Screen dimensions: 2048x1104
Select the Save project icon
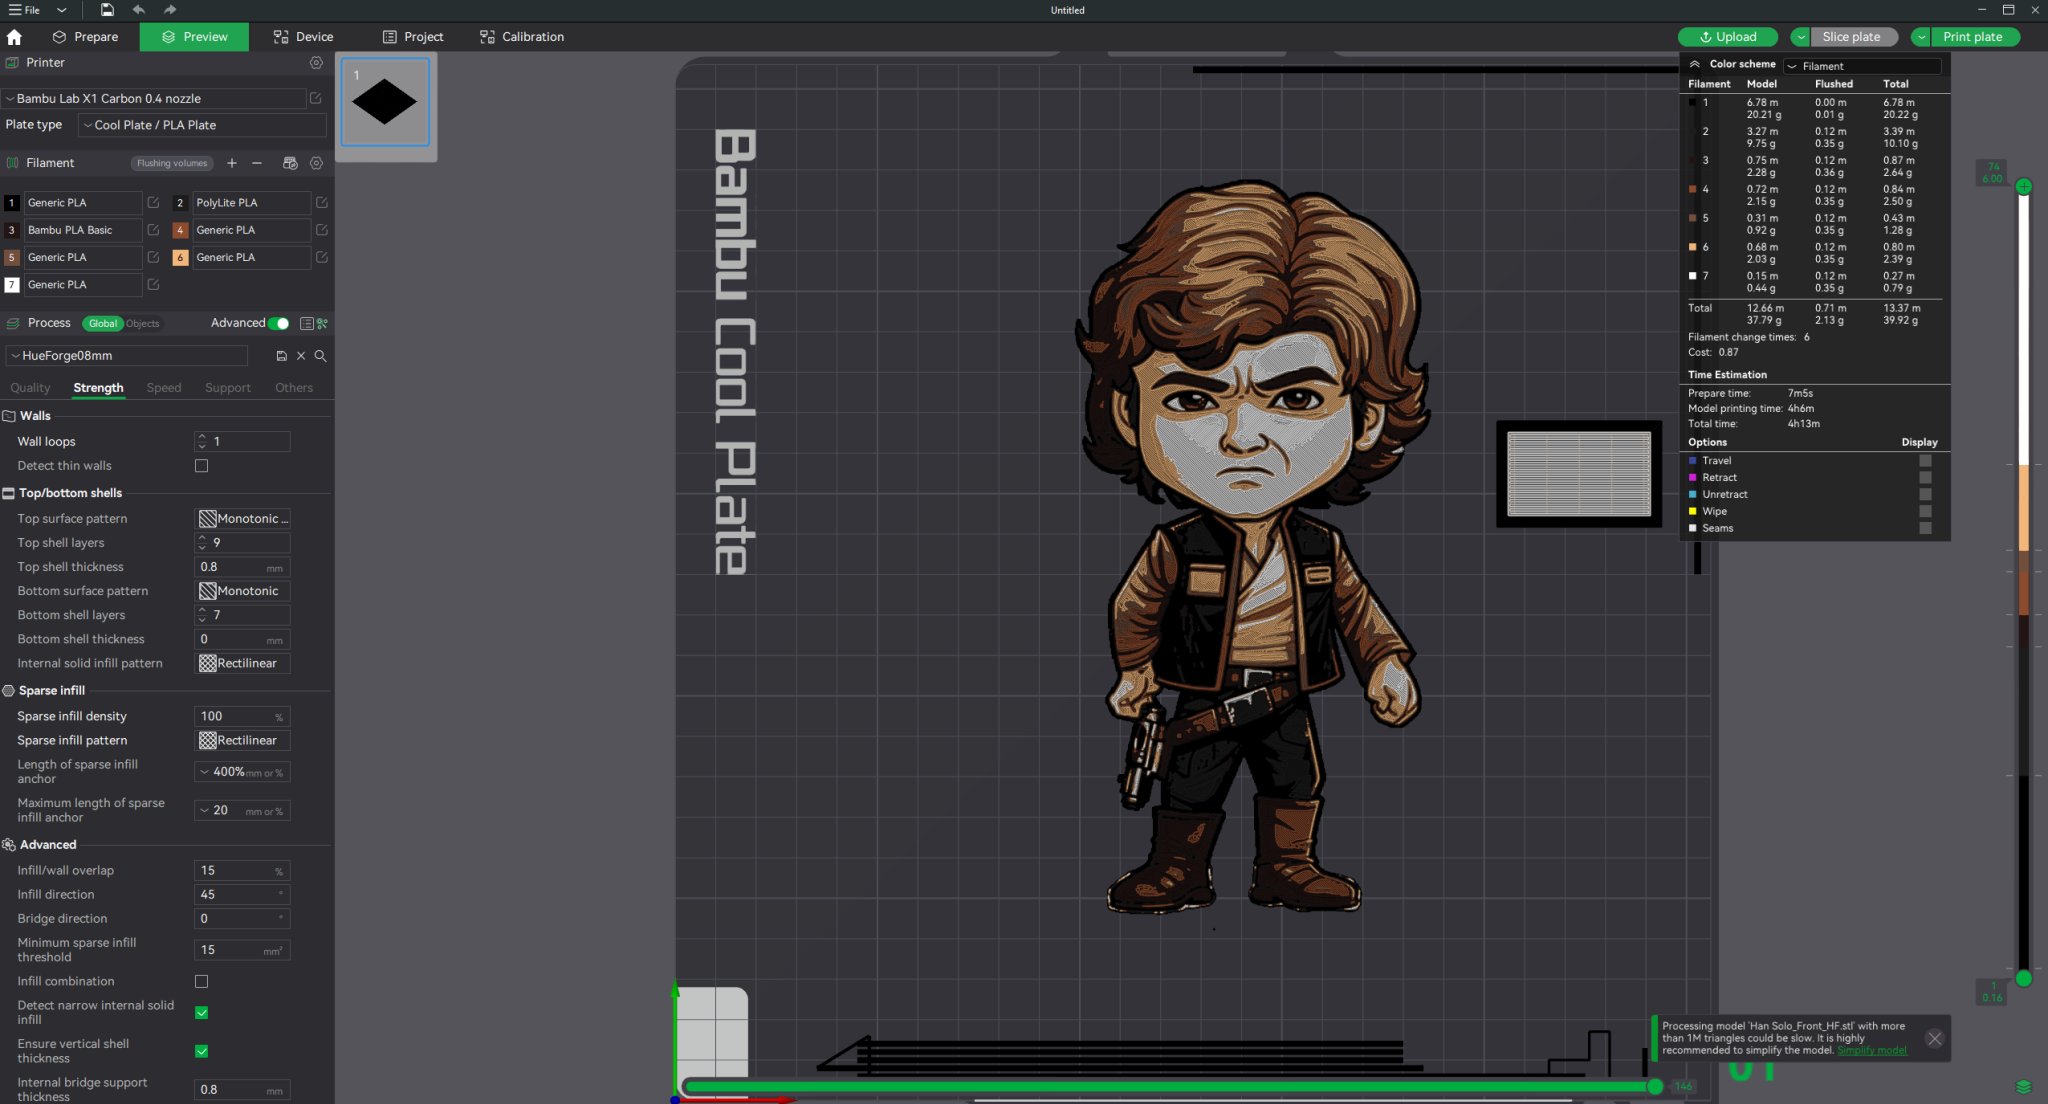coord(106,10)
